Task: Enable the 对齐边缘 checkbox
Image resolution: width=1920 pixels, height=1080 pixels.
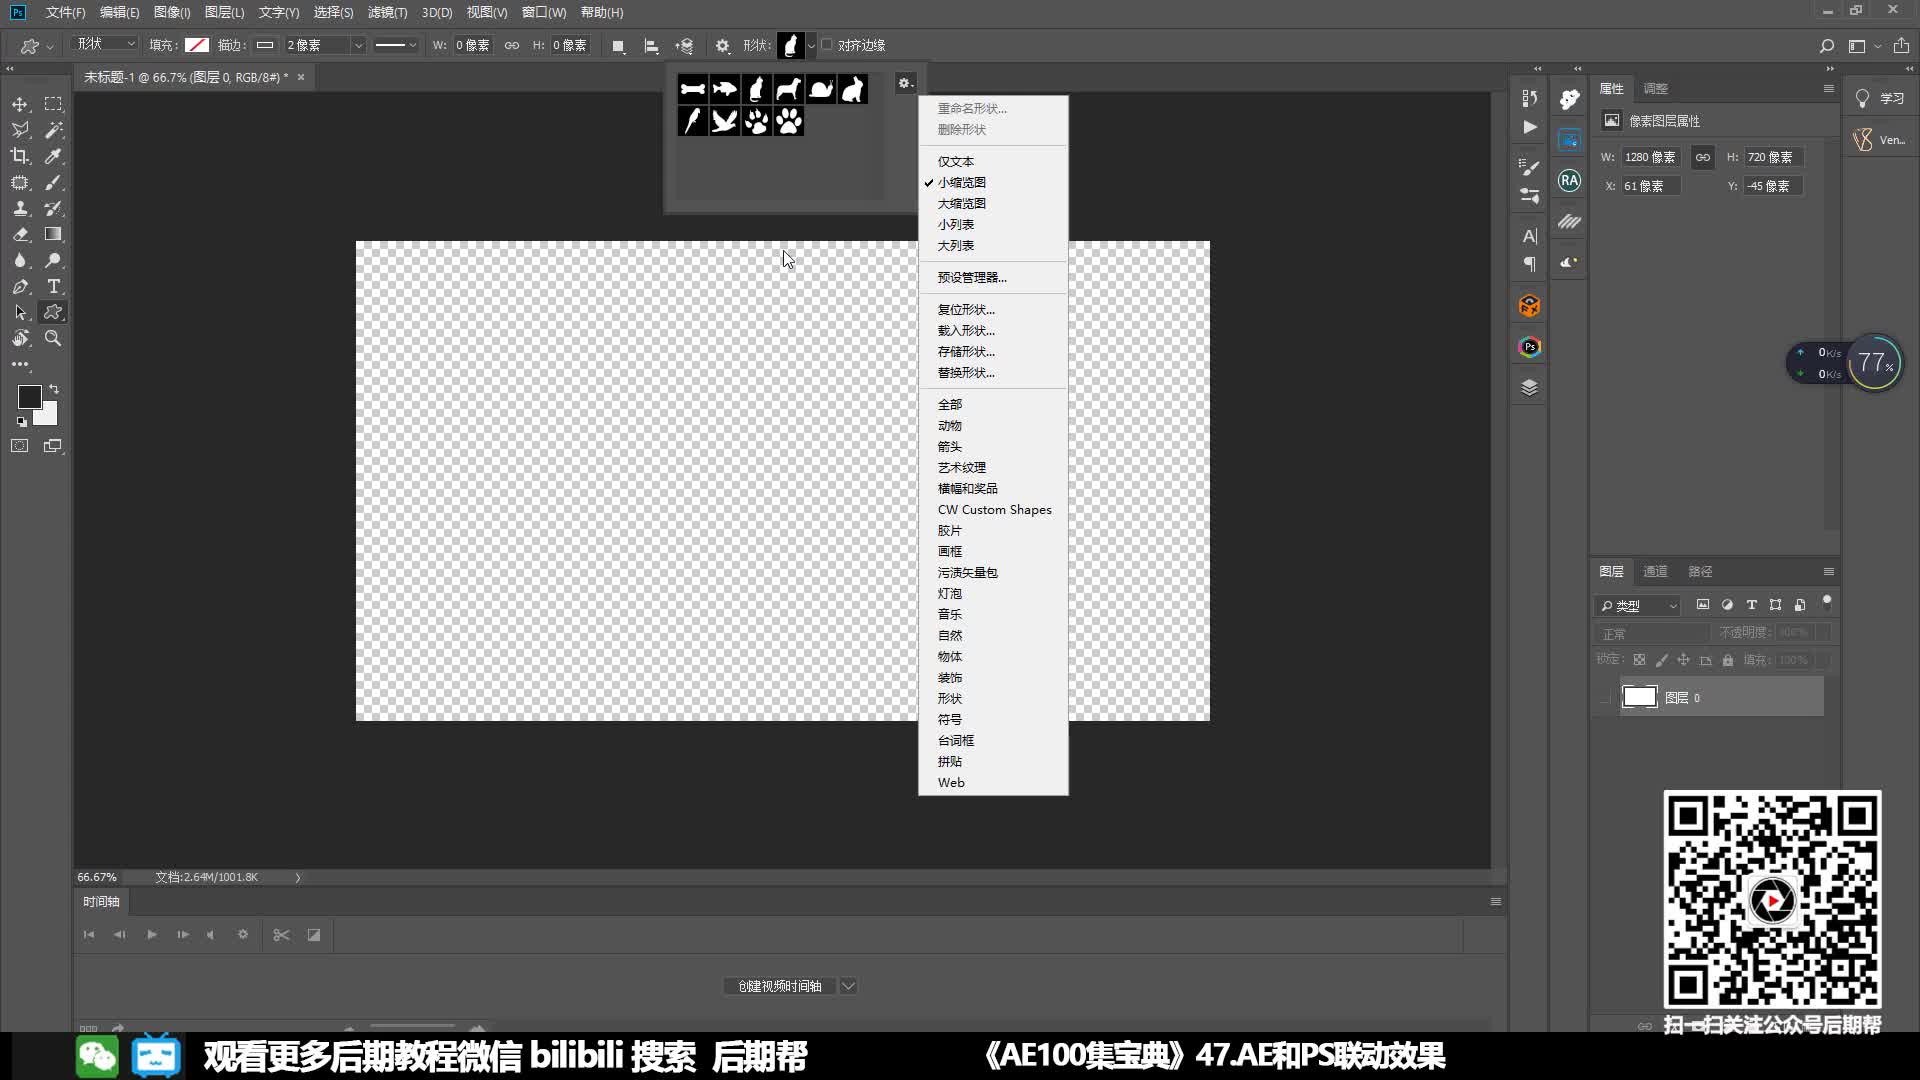Action: [x=827, y=45]
